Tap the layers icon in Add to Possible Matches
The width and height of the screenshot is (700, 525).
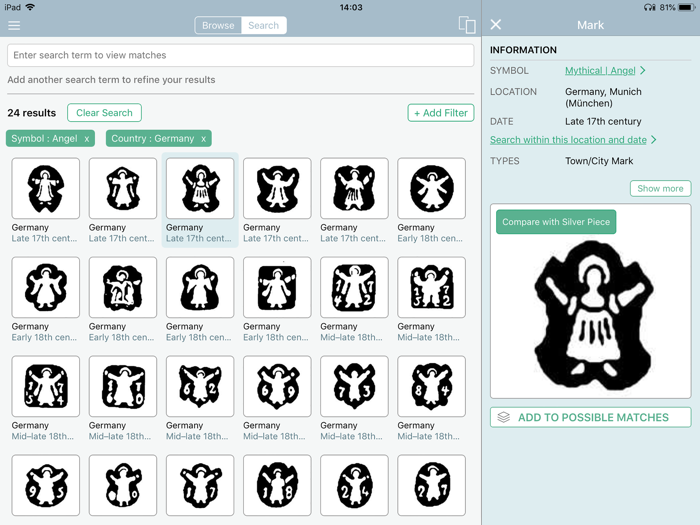(x=504, y=417)
